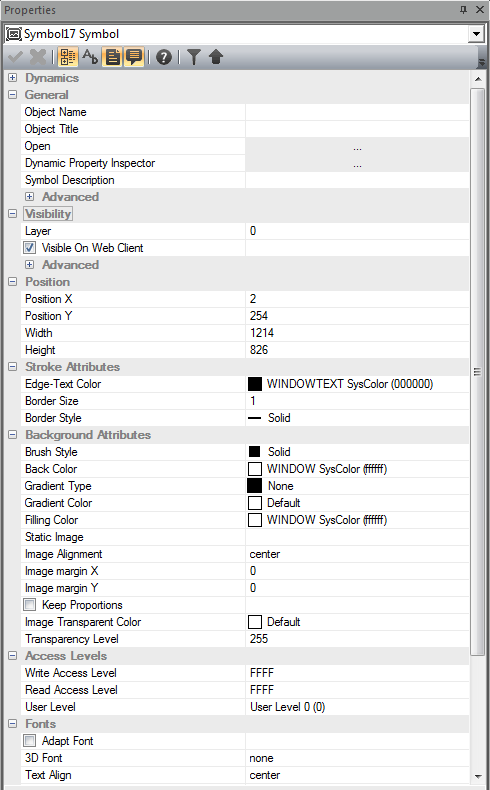Expand the Dynamics section

tap(13, 78)
